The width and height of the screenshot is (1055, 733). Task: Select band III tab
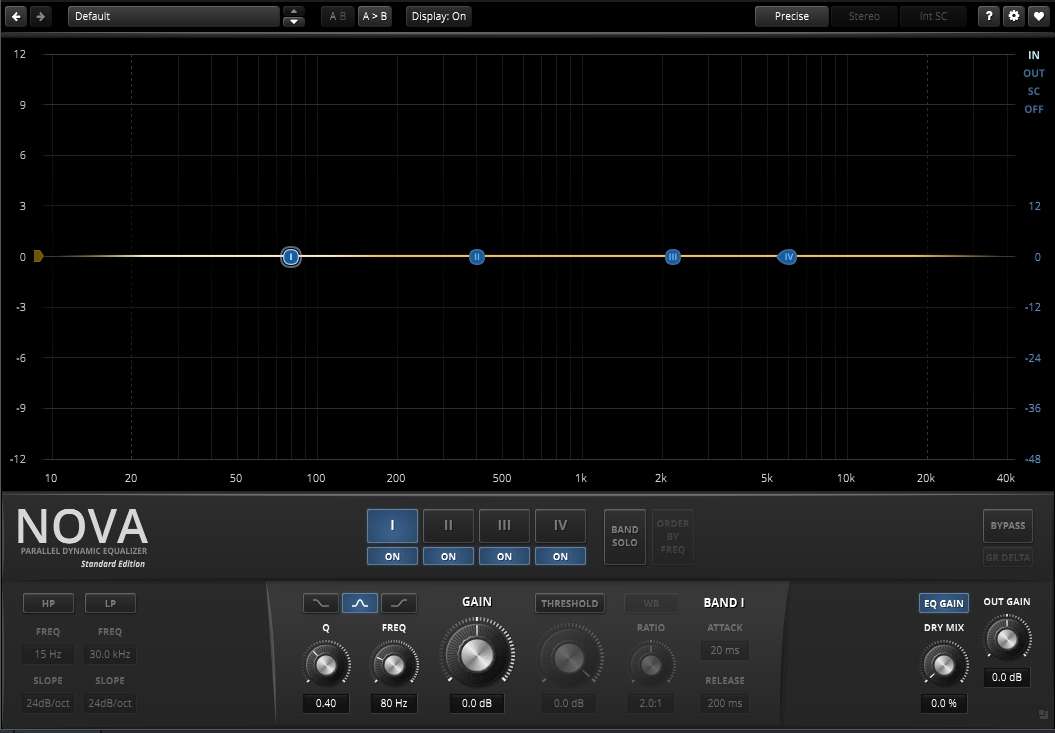point(504,525)
